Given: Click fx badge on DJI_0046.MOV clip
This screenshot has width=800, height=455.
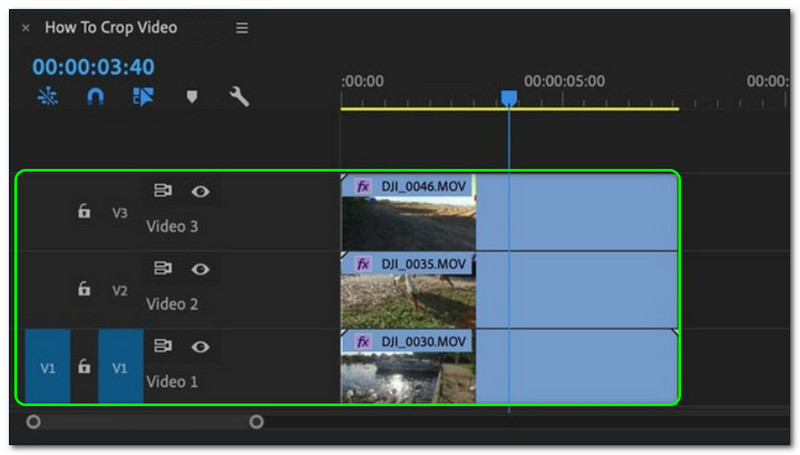Looking at the screenshot, I should [363, 186].
